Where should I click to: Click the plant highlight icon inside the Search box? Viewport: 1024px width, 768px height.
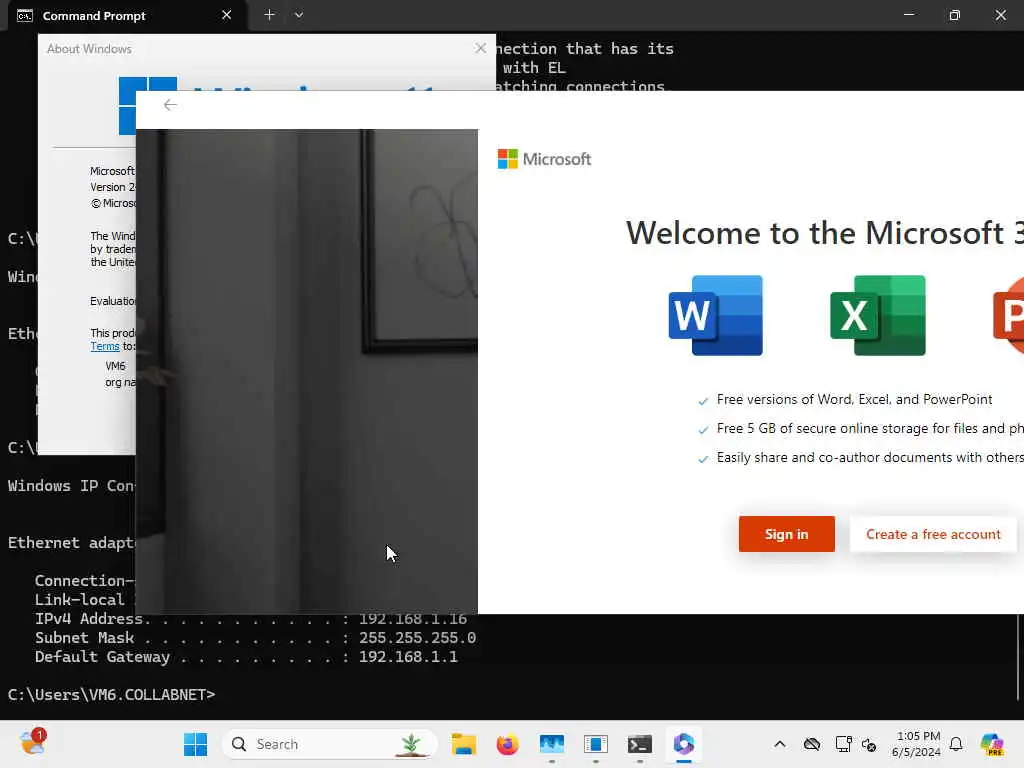[x=411, y=744]
